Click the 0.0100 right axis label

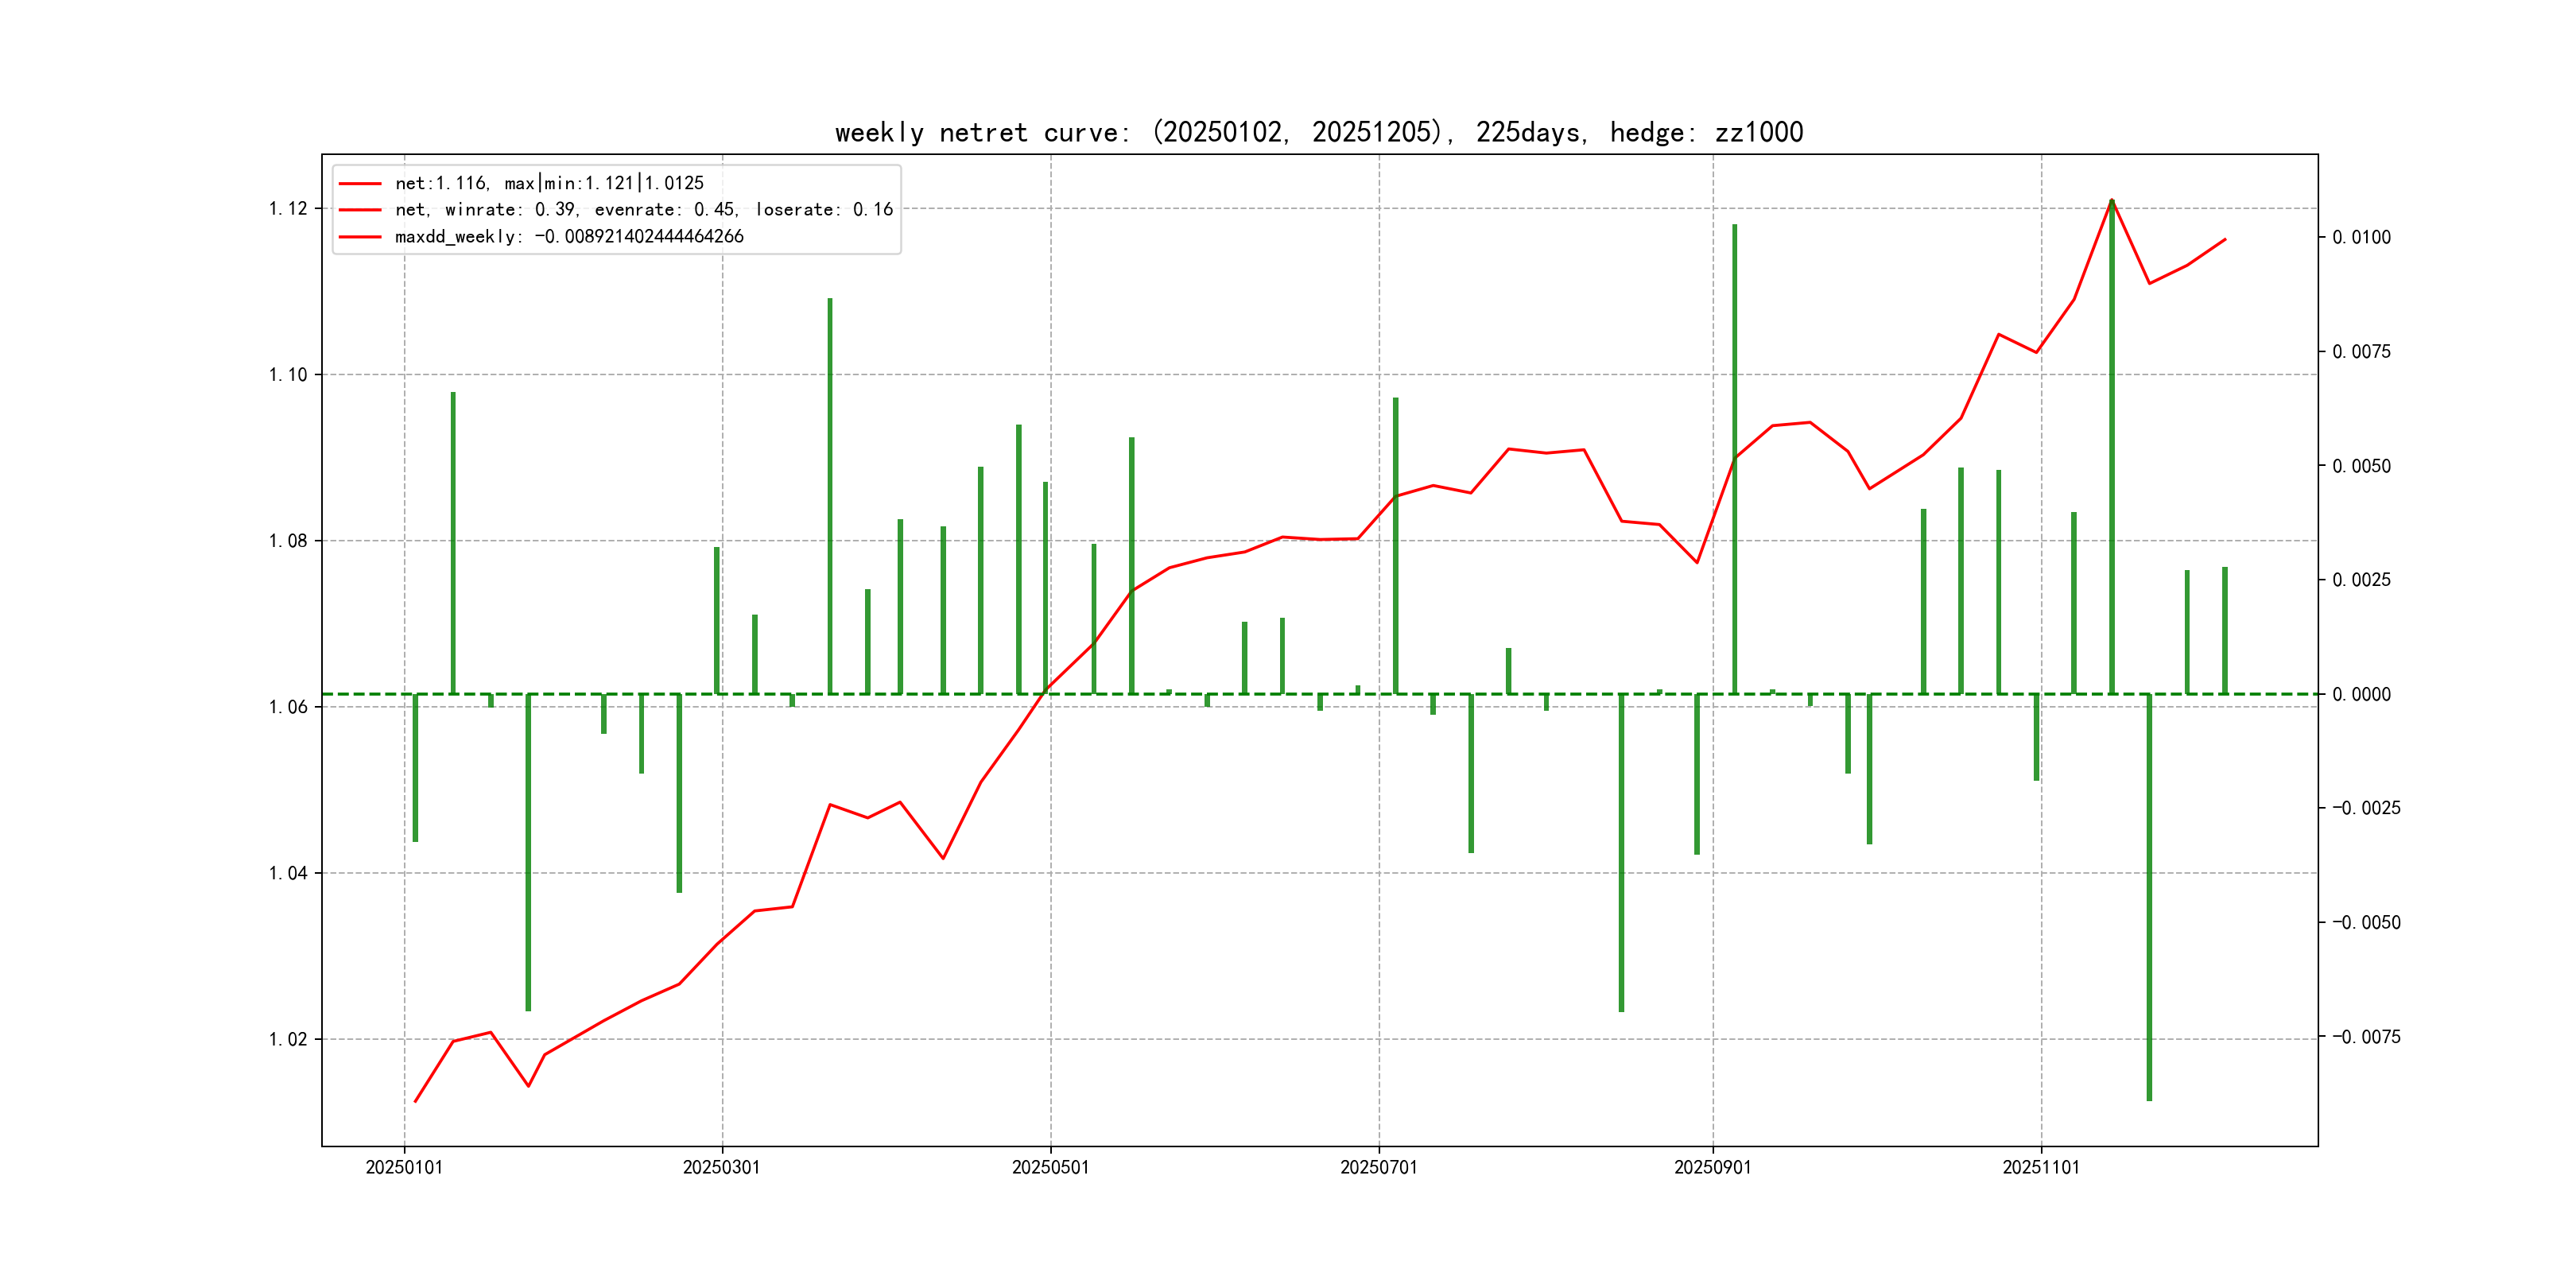2361,237
